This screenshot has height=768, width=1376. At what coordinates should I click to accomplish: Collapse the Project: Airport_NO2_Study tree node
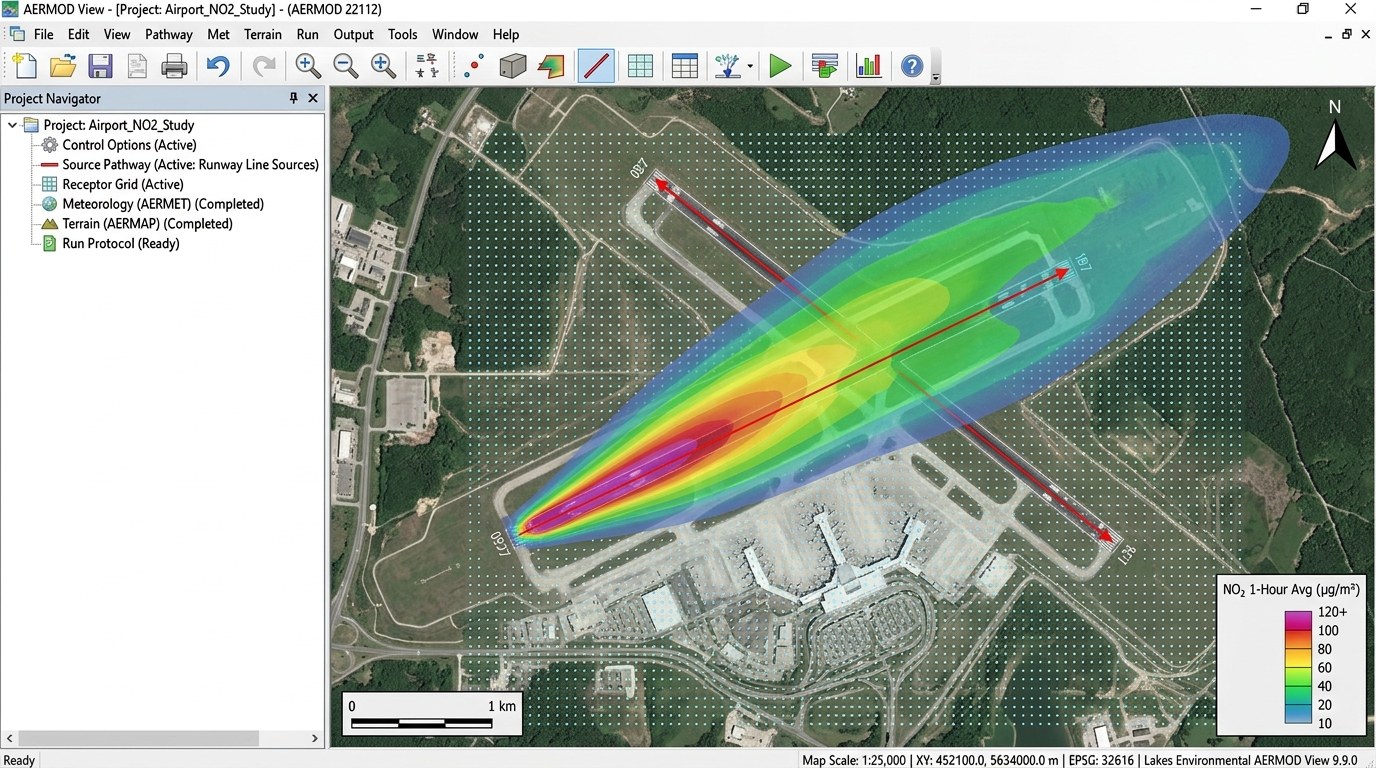pyautogui.click(x=12, y=125)
